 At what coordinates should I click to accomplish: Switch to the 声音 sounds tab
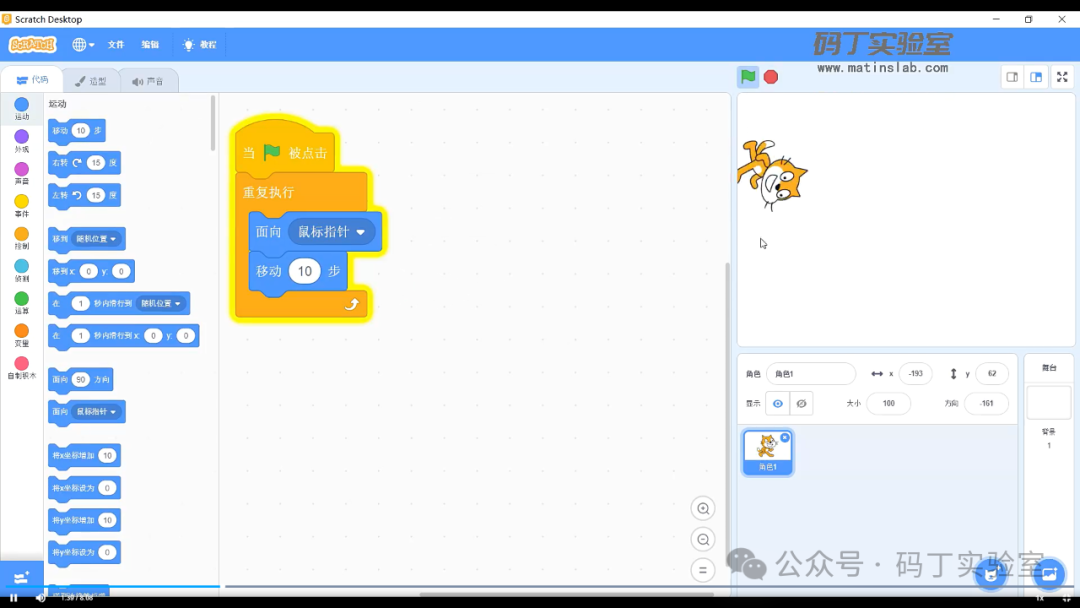147,81
